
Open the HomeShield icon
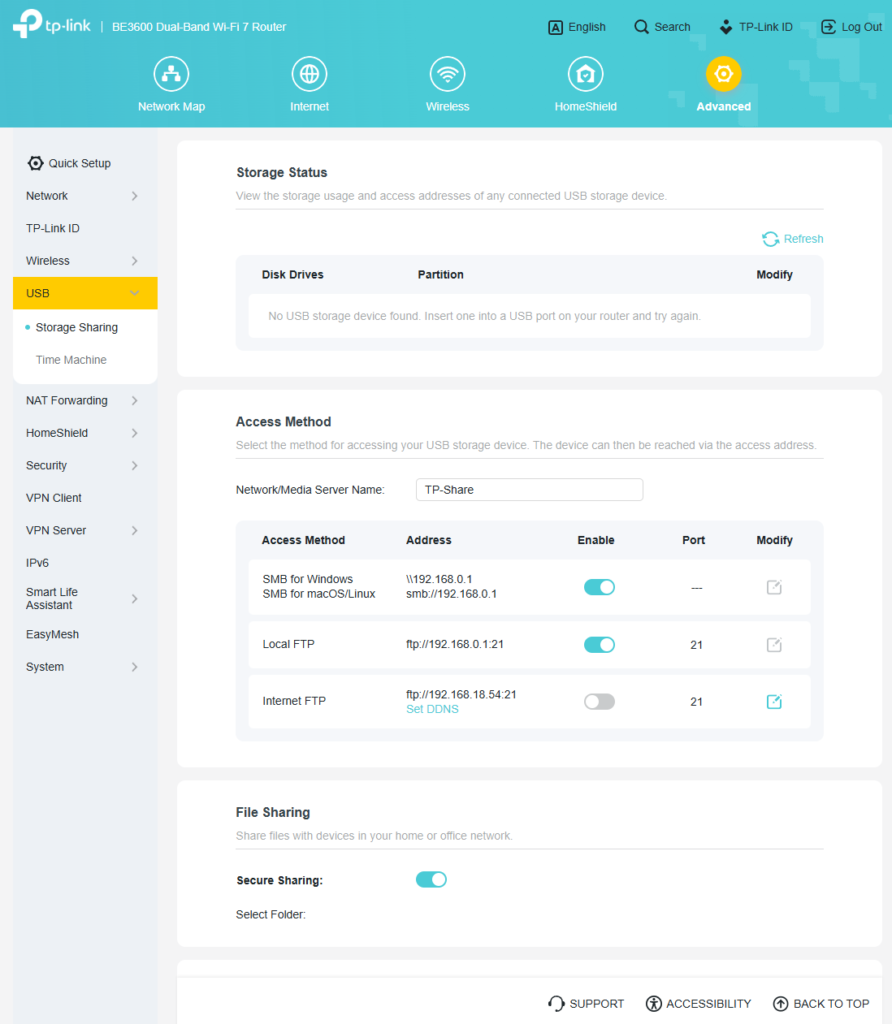pyautogui.click(x=585, y=74)
